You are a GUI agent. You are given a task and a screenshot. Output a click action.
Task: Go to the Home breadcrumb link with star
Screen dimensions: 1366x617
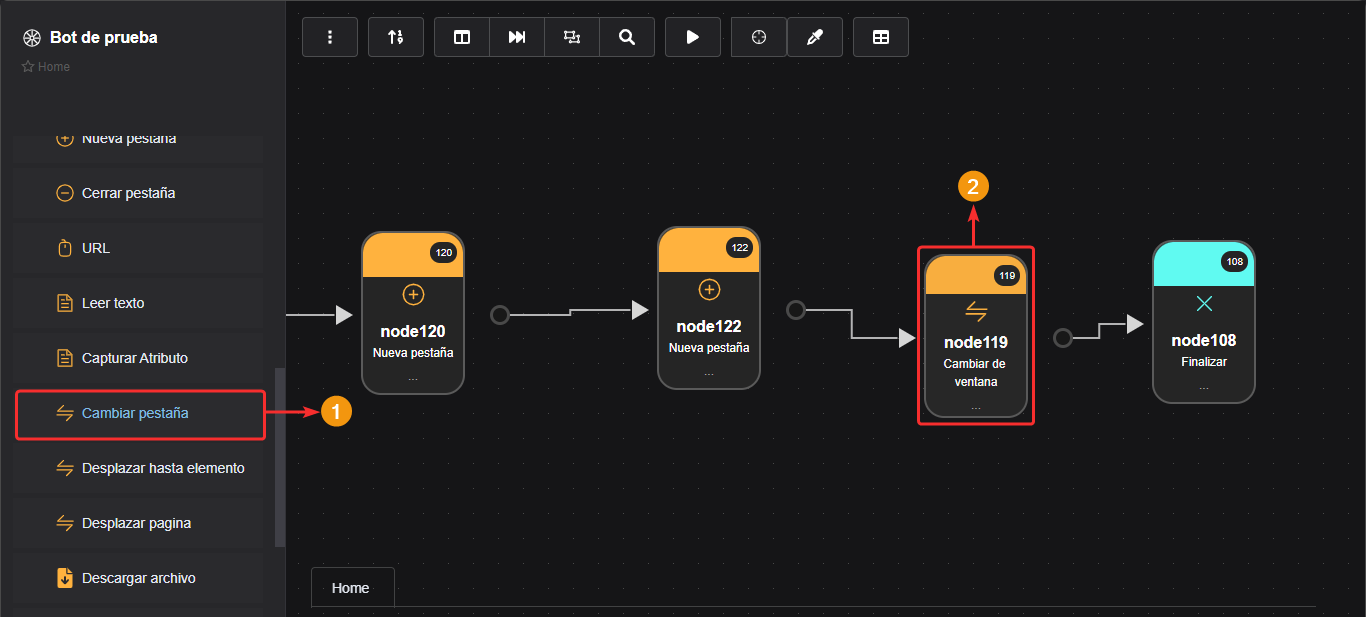46,67
